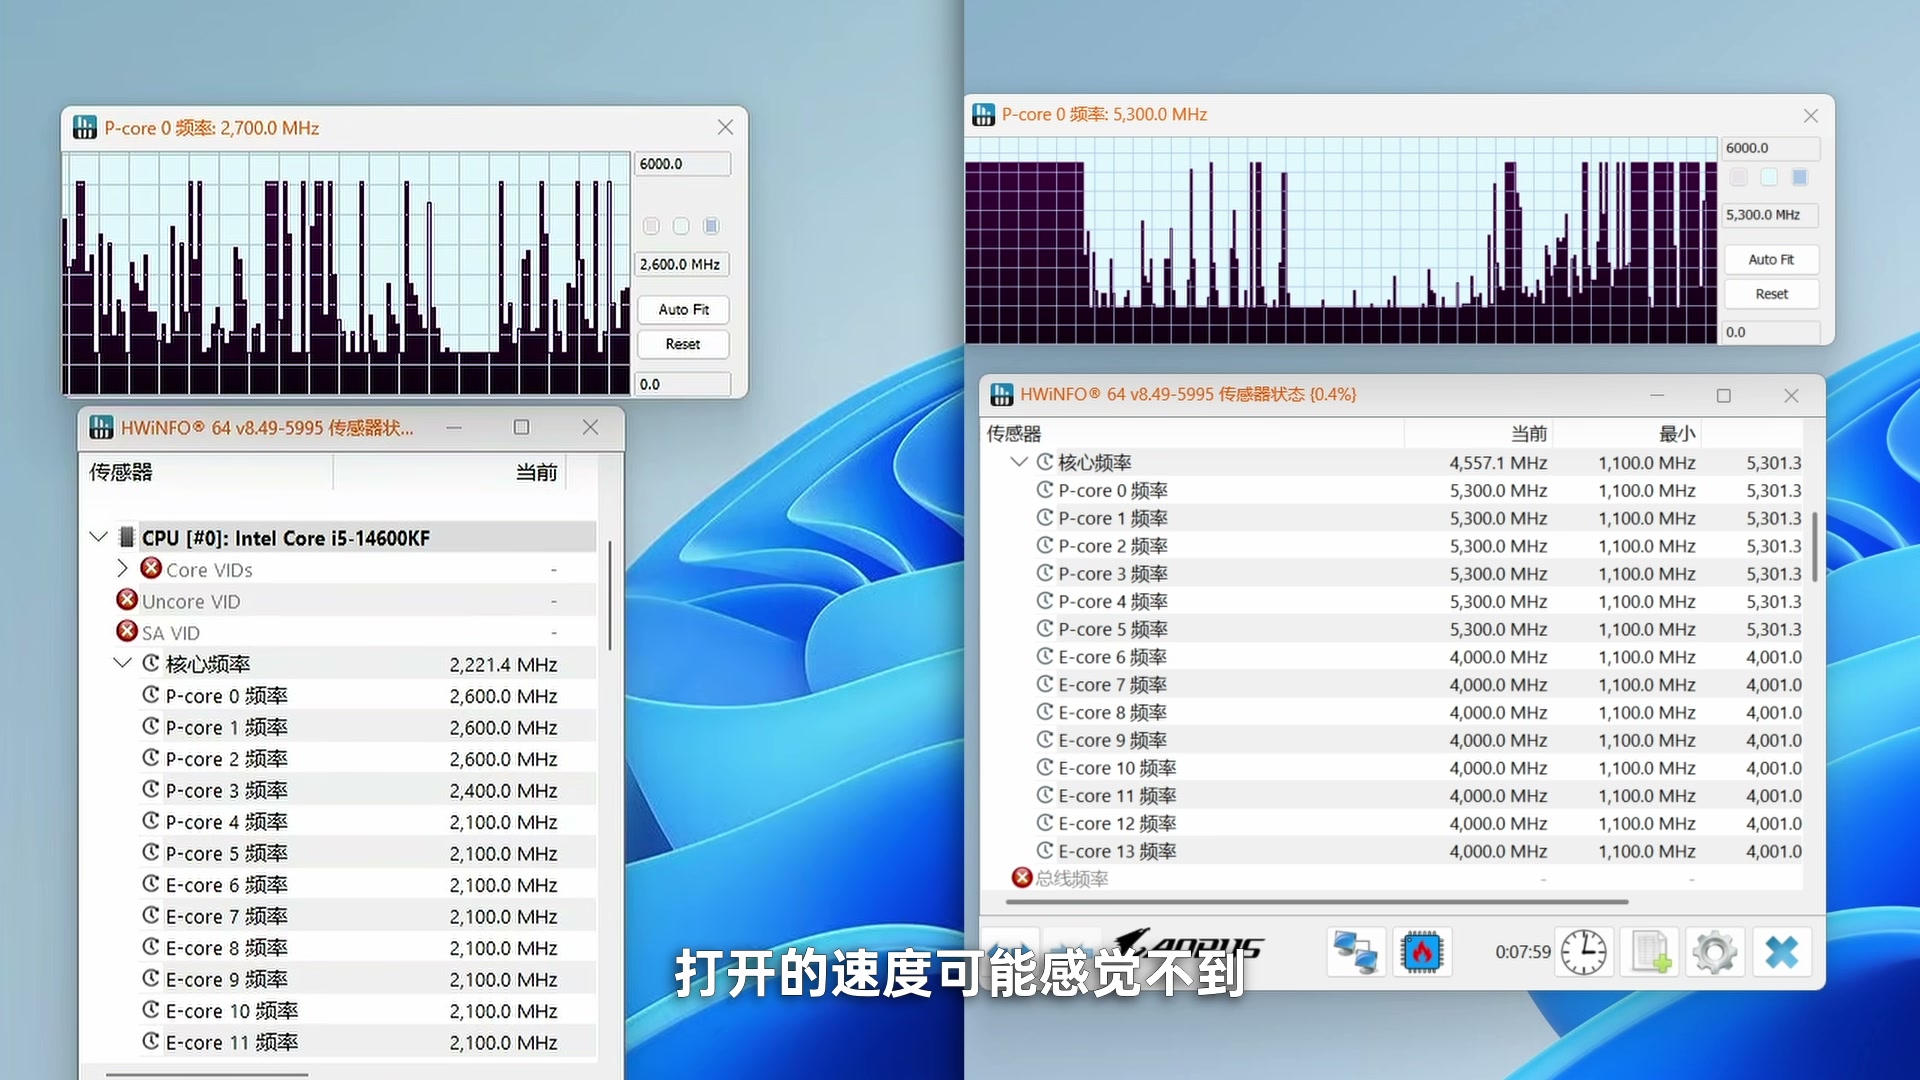The width and height of the screenshot is (1920, 1080).
Task: Click the HWiNFO icon in right sensor window title
Action: coord(1001,394)
